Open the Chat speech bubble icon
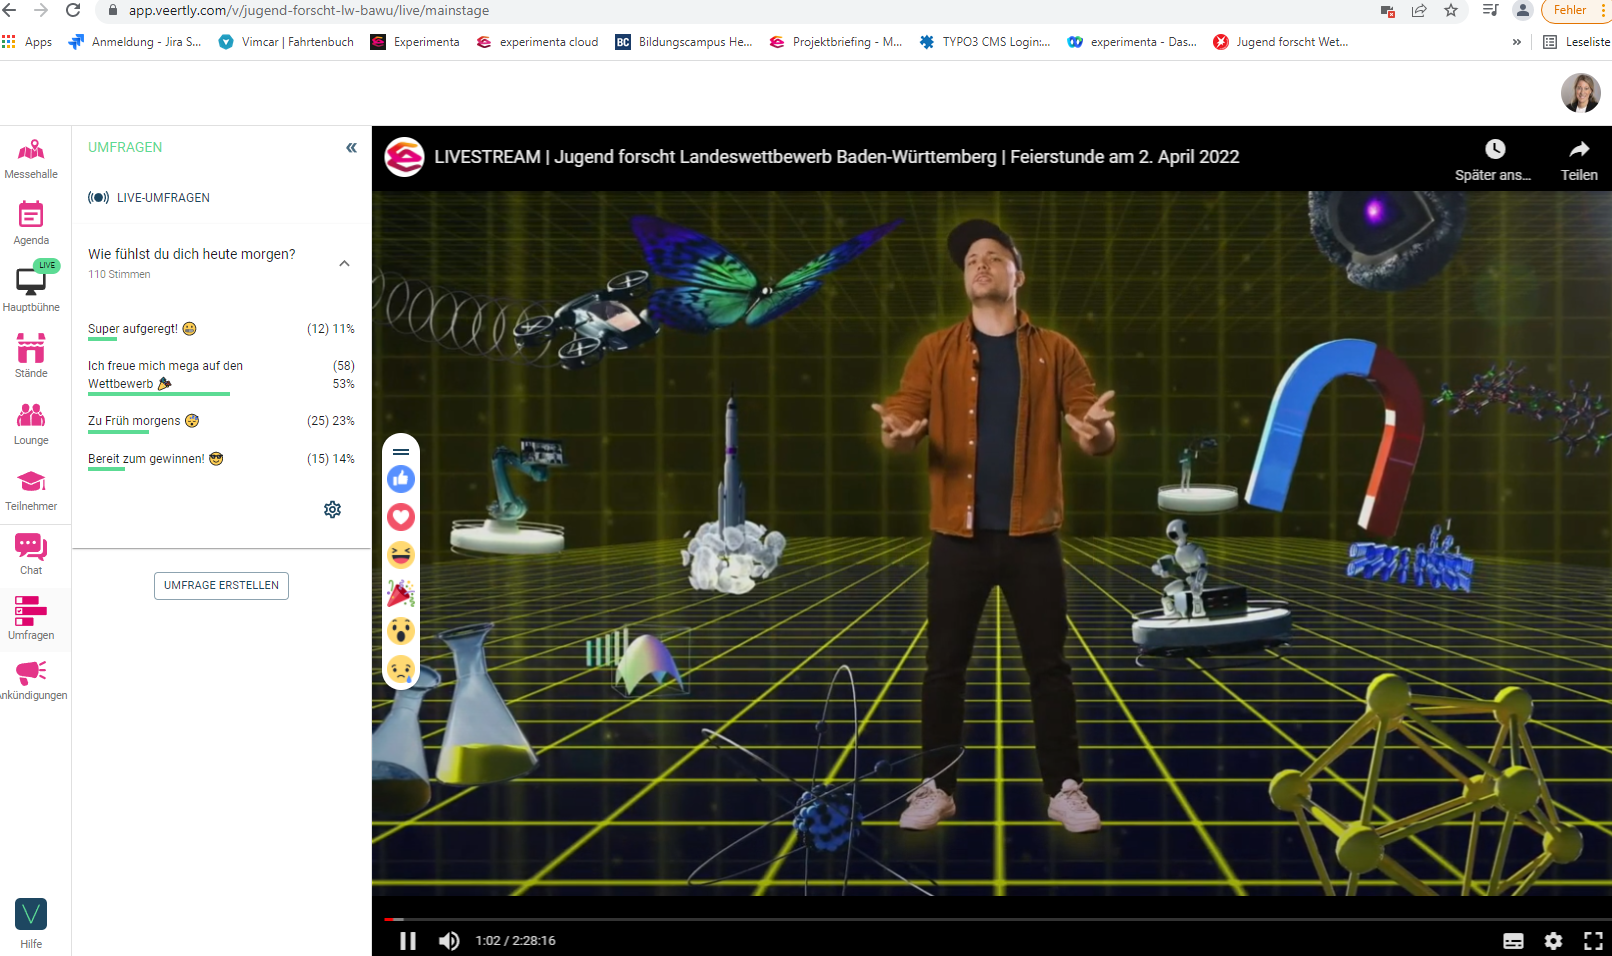 click(x=31, y=548)
